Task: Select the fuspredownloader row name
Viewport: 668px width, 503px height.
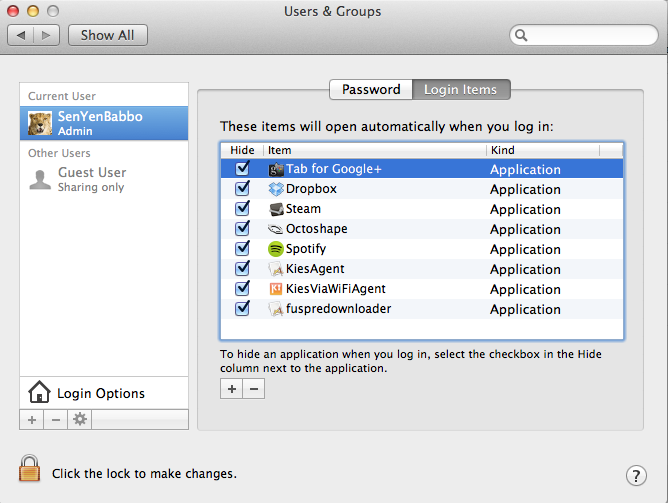Action: click(338, 309)
